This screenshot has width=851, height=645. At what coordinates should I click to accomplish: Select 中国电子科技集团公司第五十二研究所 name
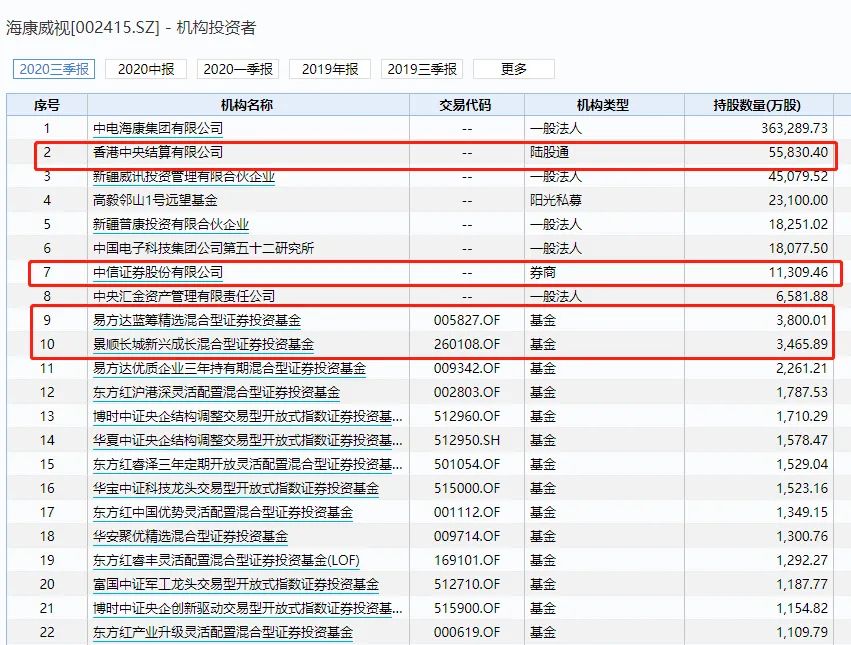204,248
